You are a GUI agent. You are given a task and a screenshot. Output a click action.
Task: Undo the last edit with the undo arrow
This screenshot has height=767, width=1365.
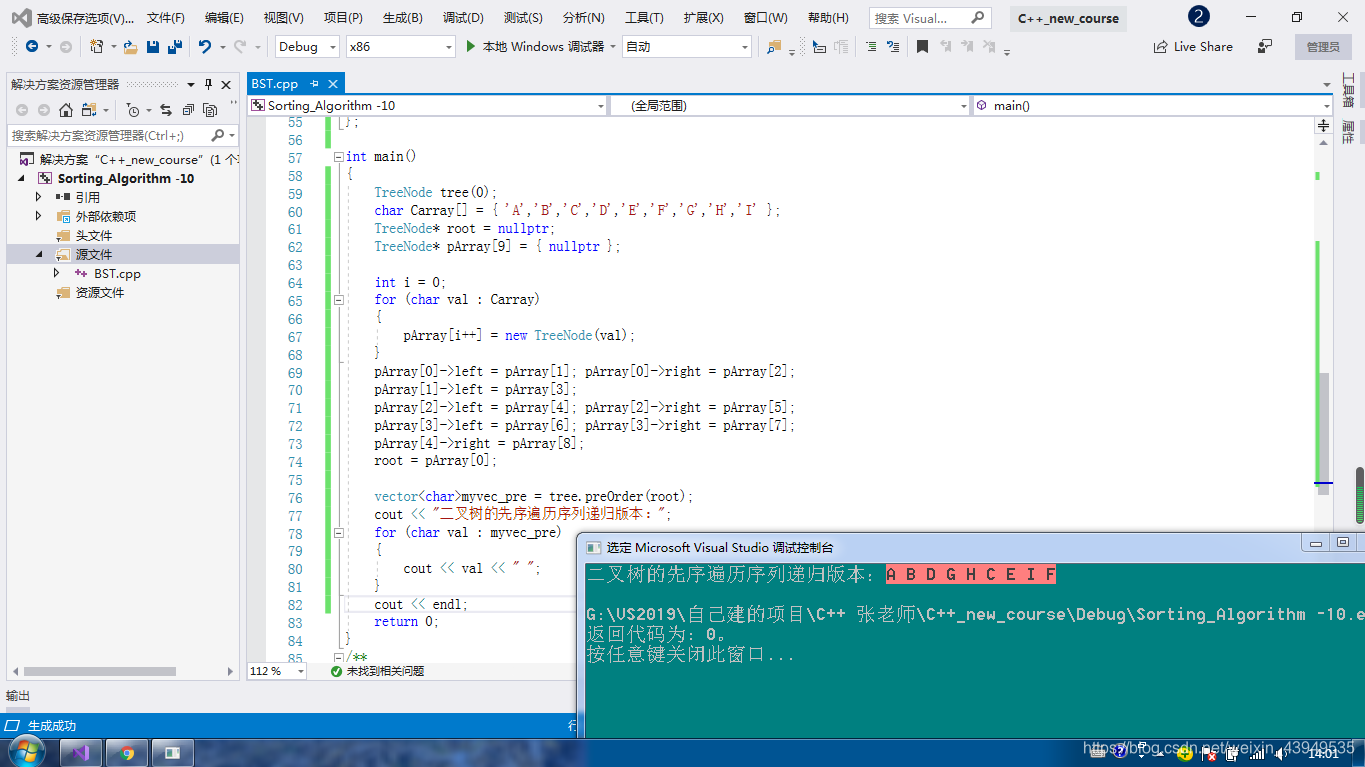(x=205, y=47)
